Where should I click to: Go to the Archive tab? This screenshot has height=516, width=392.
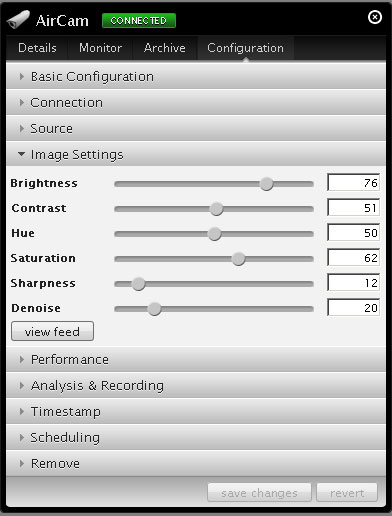[165, 48]
